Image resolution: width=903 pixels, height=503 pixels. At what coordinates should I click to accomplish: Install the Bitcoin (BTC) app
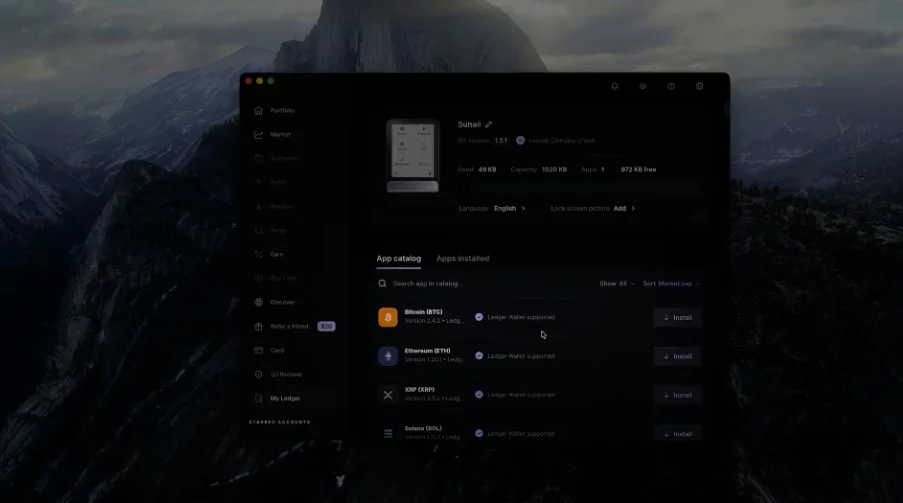[x=677, y=317]
